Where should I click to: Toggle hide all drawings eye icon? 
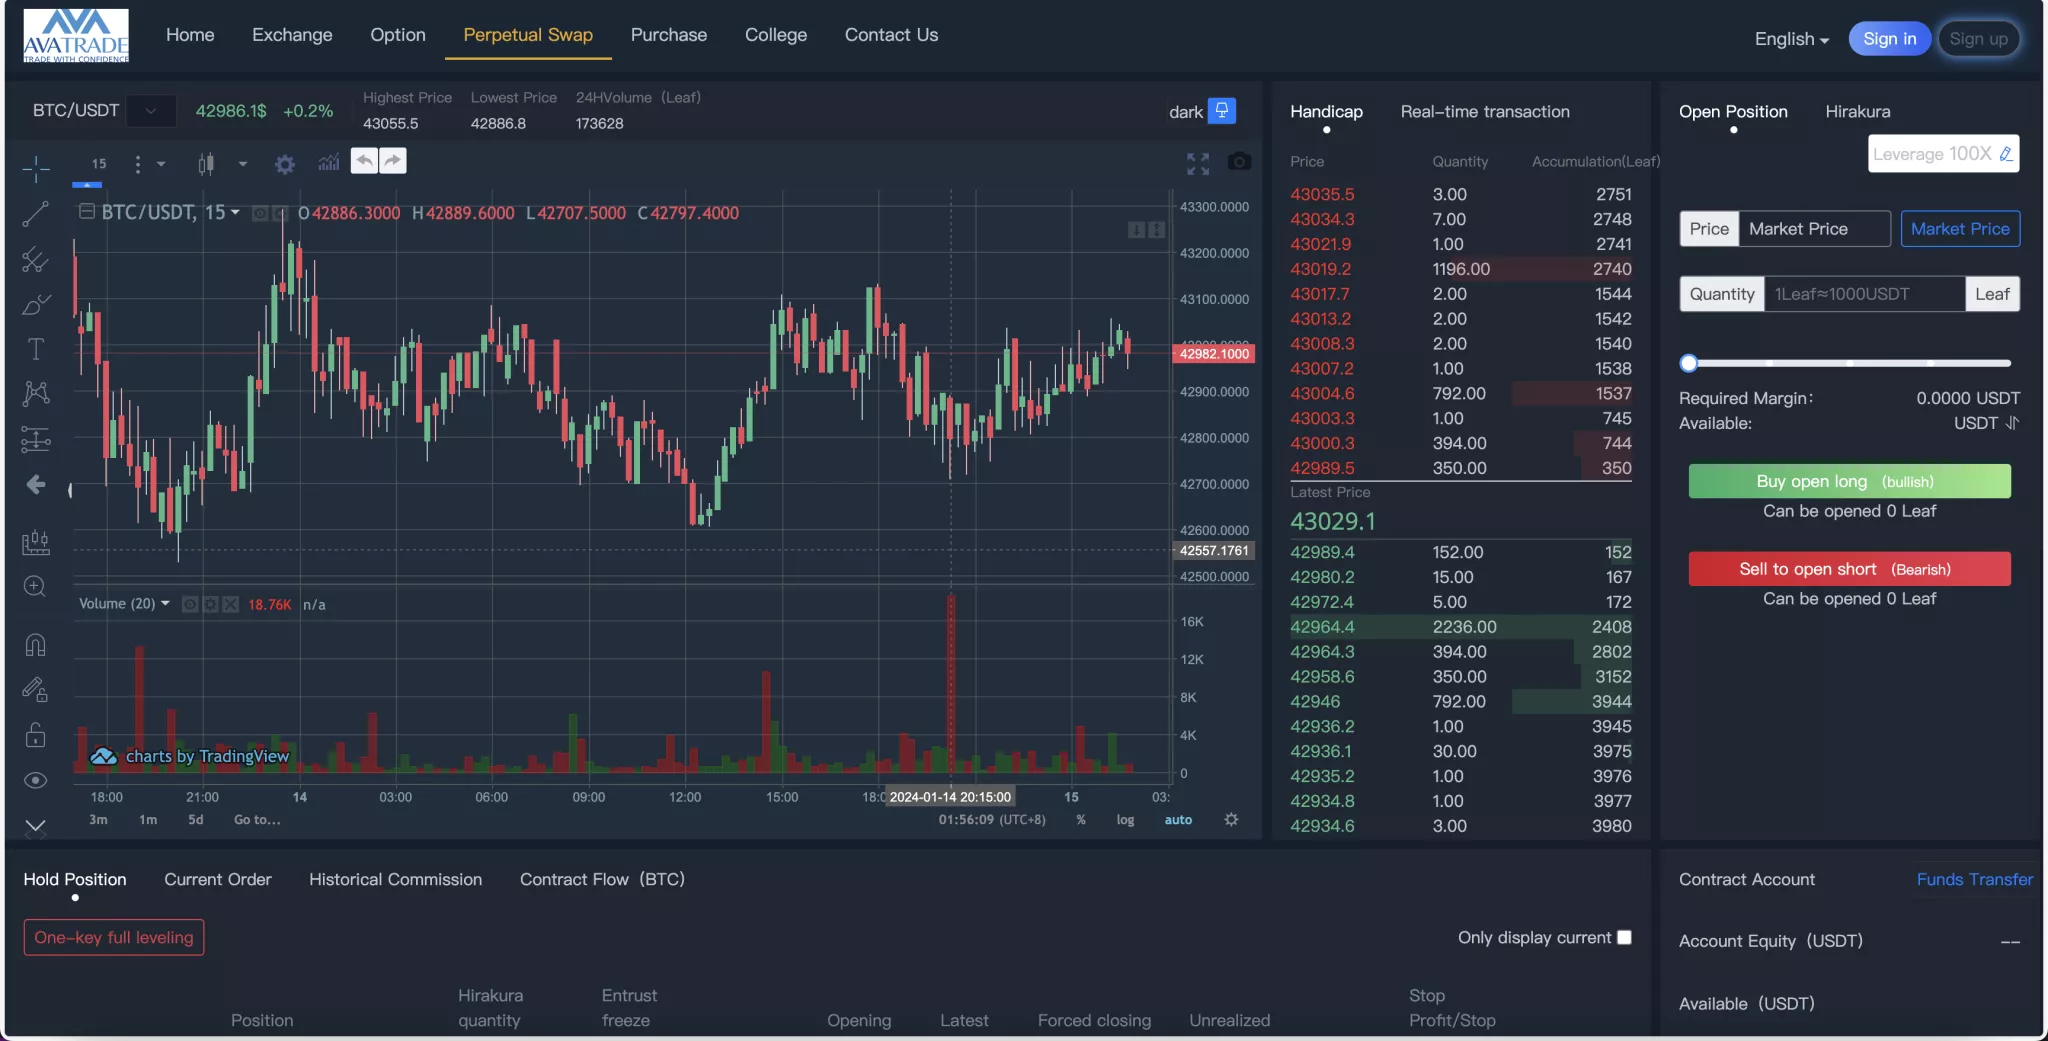tap(36, 780)
